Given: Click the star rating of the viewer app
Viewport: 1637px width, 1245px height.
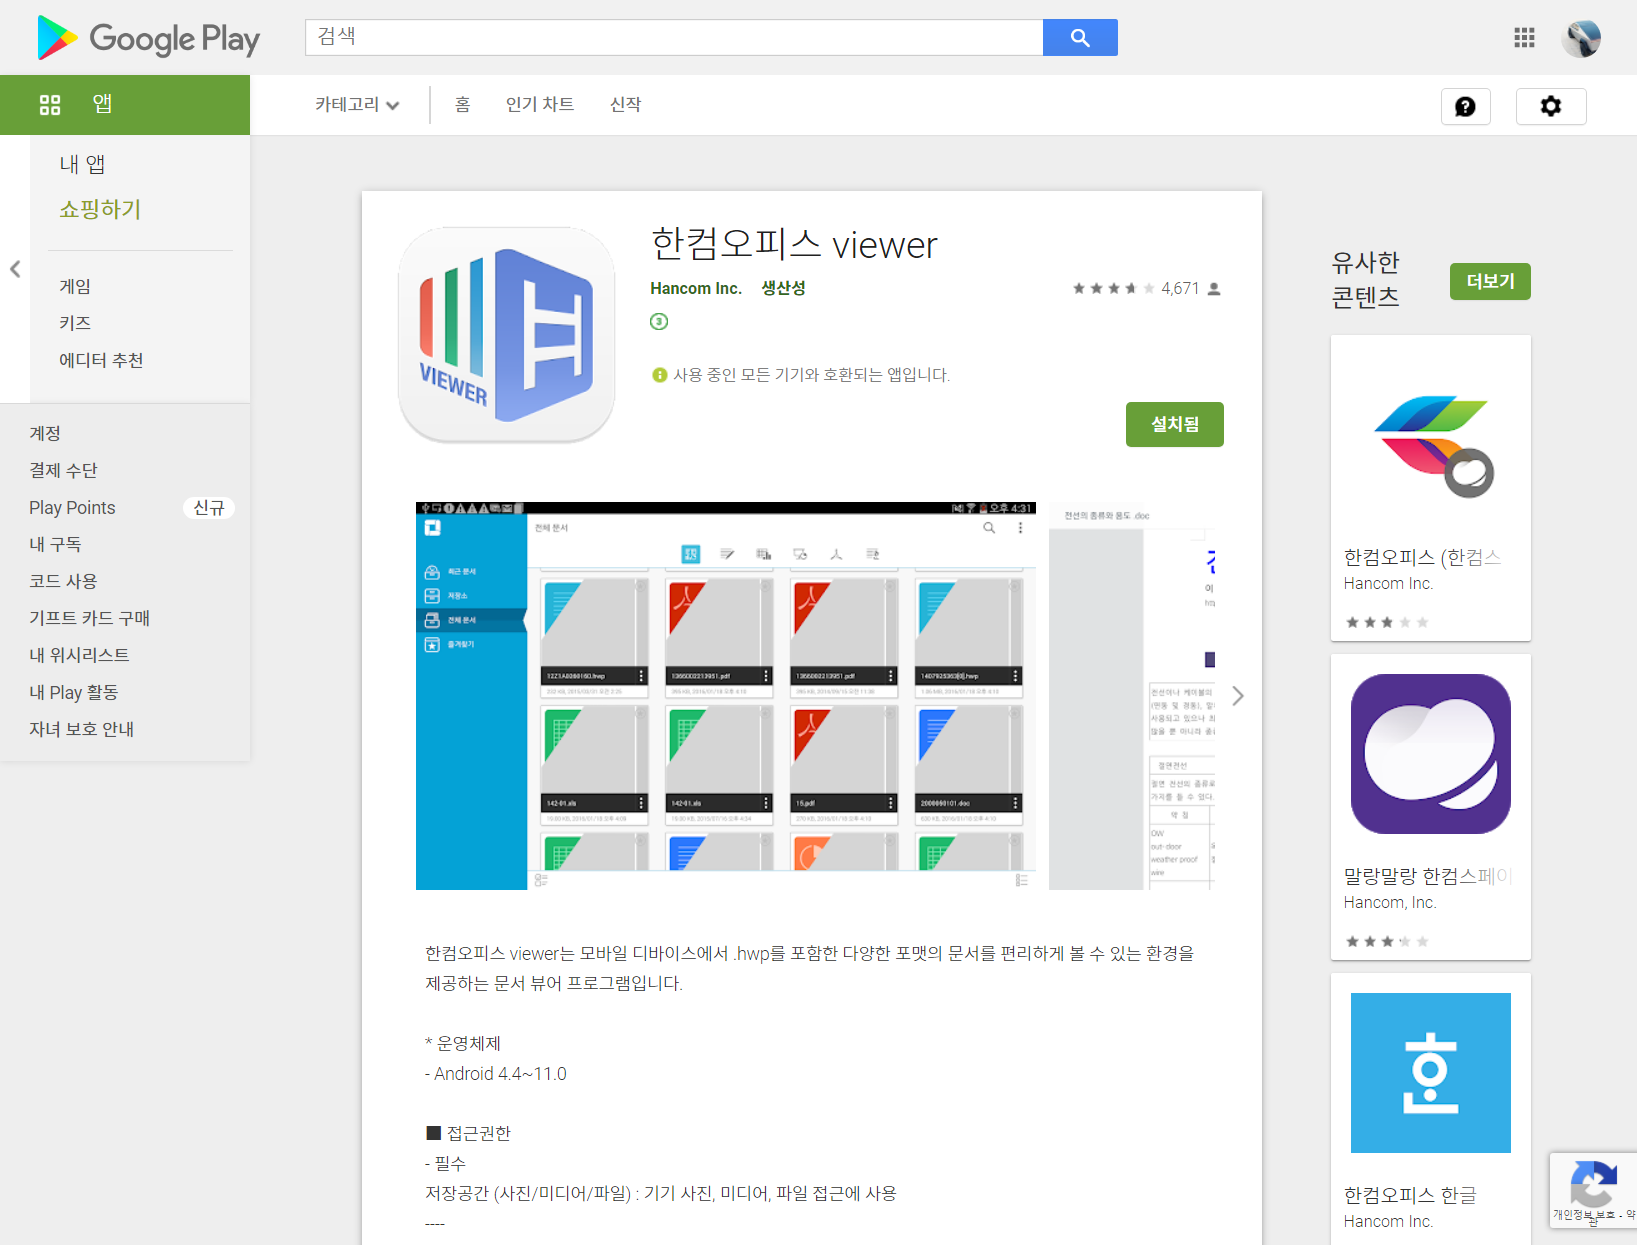Looking at the screenshot, I should (1113, 288).
